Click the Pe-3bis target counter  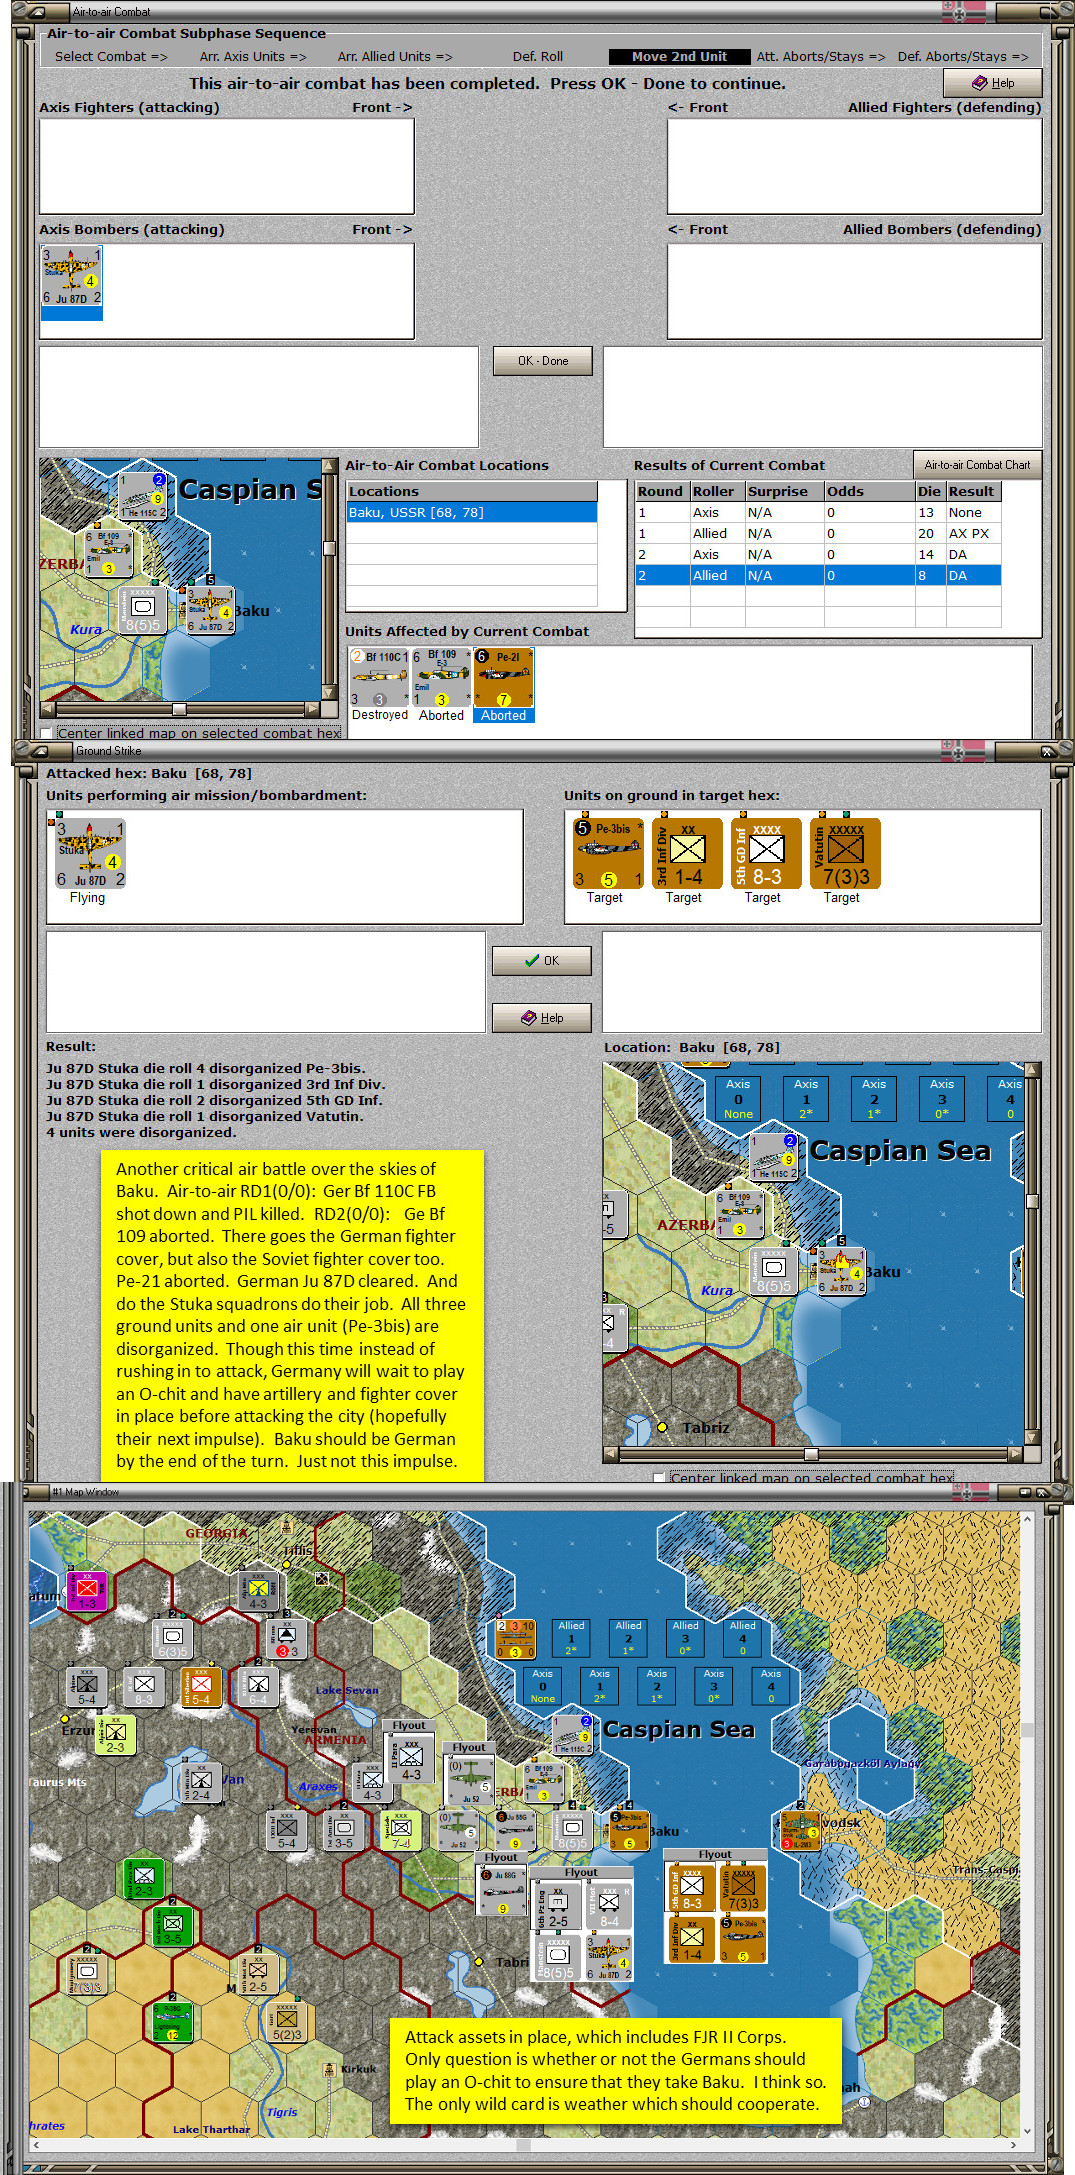tap(607, 853)
